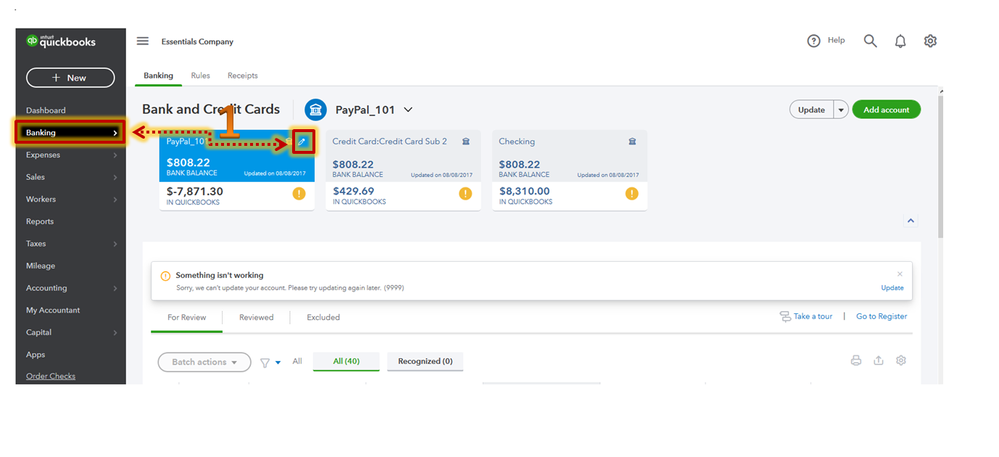
Task: Edit the PayPal account via pencil icon
Action: coord(303,142)
